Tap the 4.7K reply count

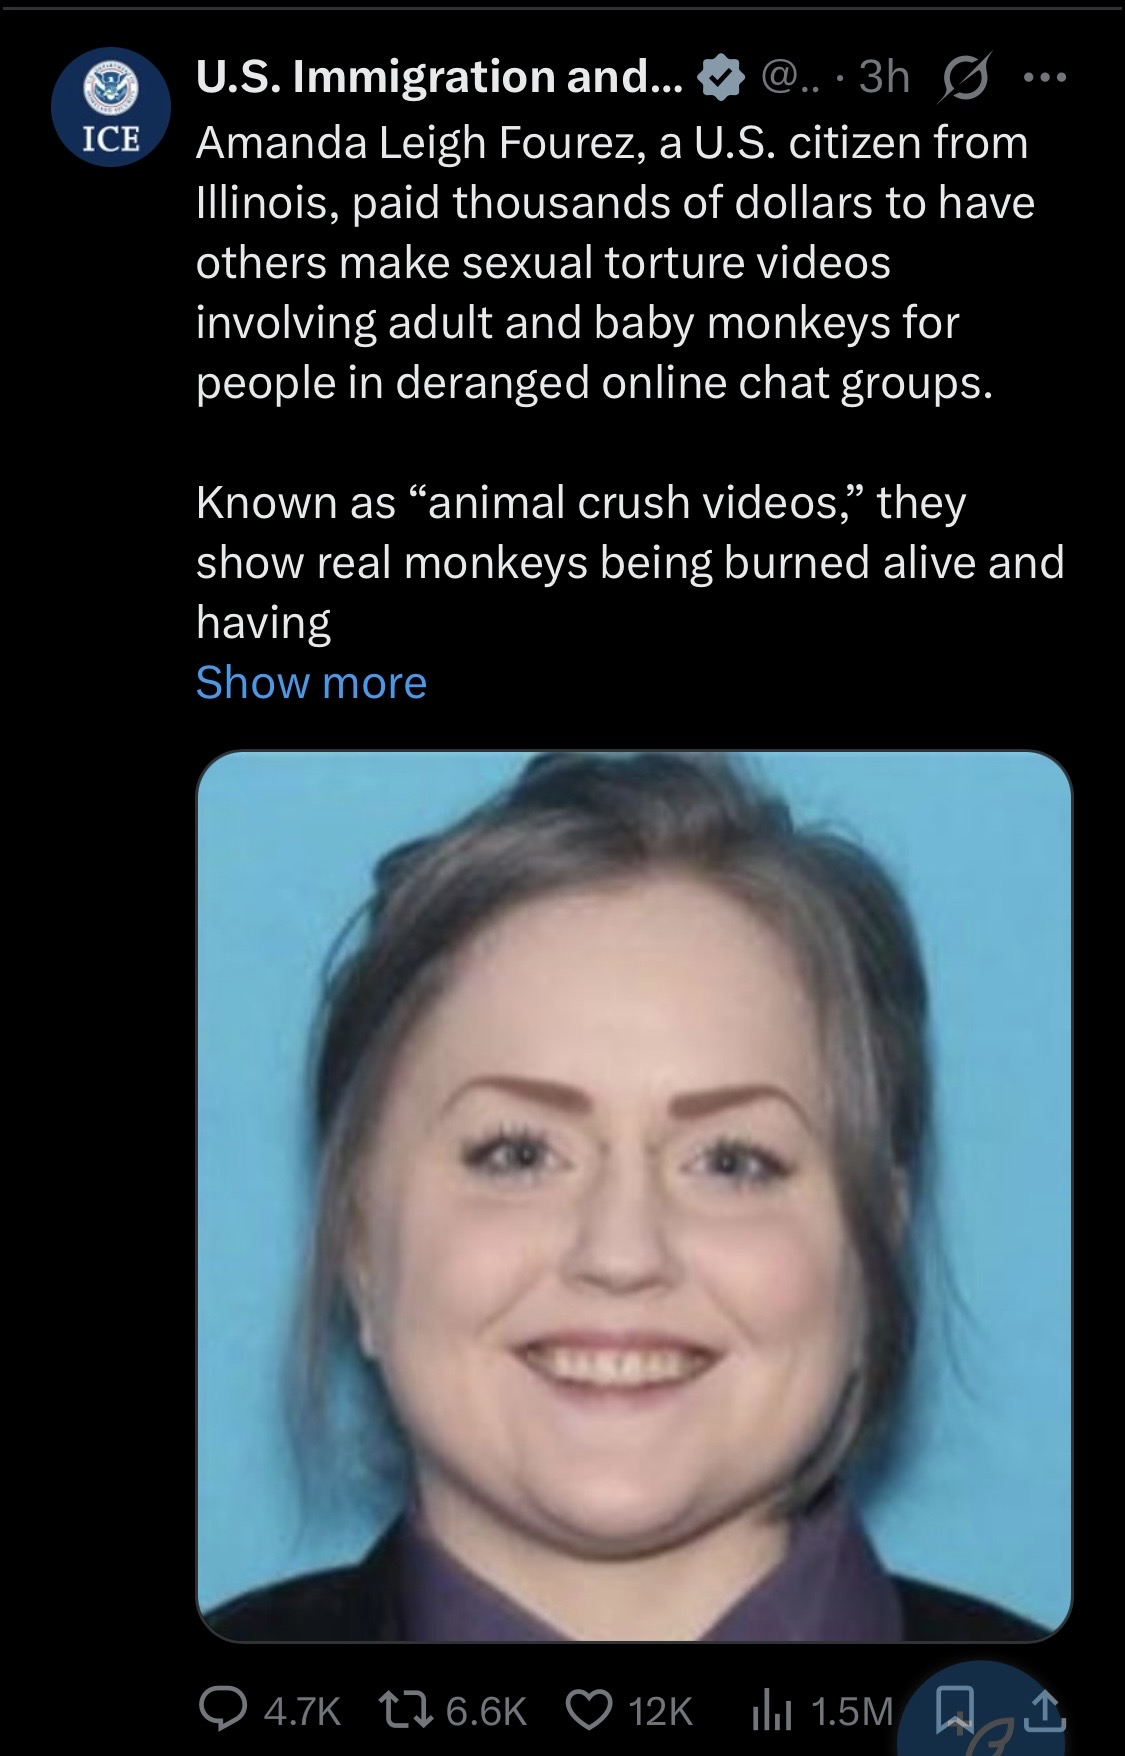tap(302, 1711)
